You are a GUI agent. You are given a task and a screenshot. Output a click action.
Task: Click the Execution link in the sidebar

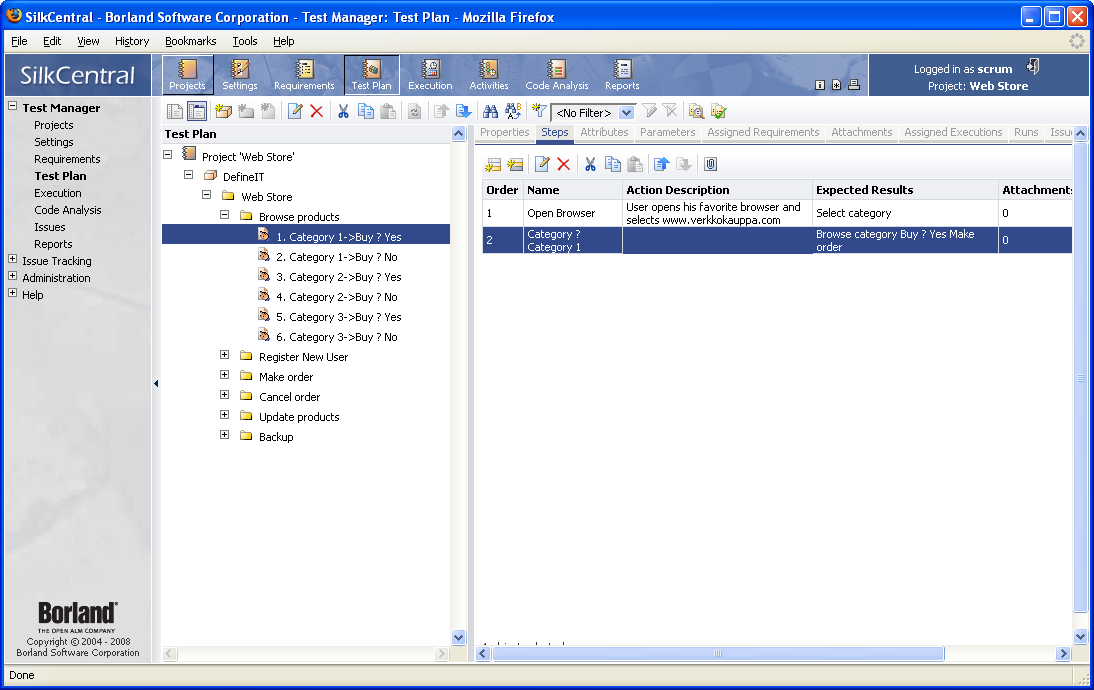click(58, 193)
